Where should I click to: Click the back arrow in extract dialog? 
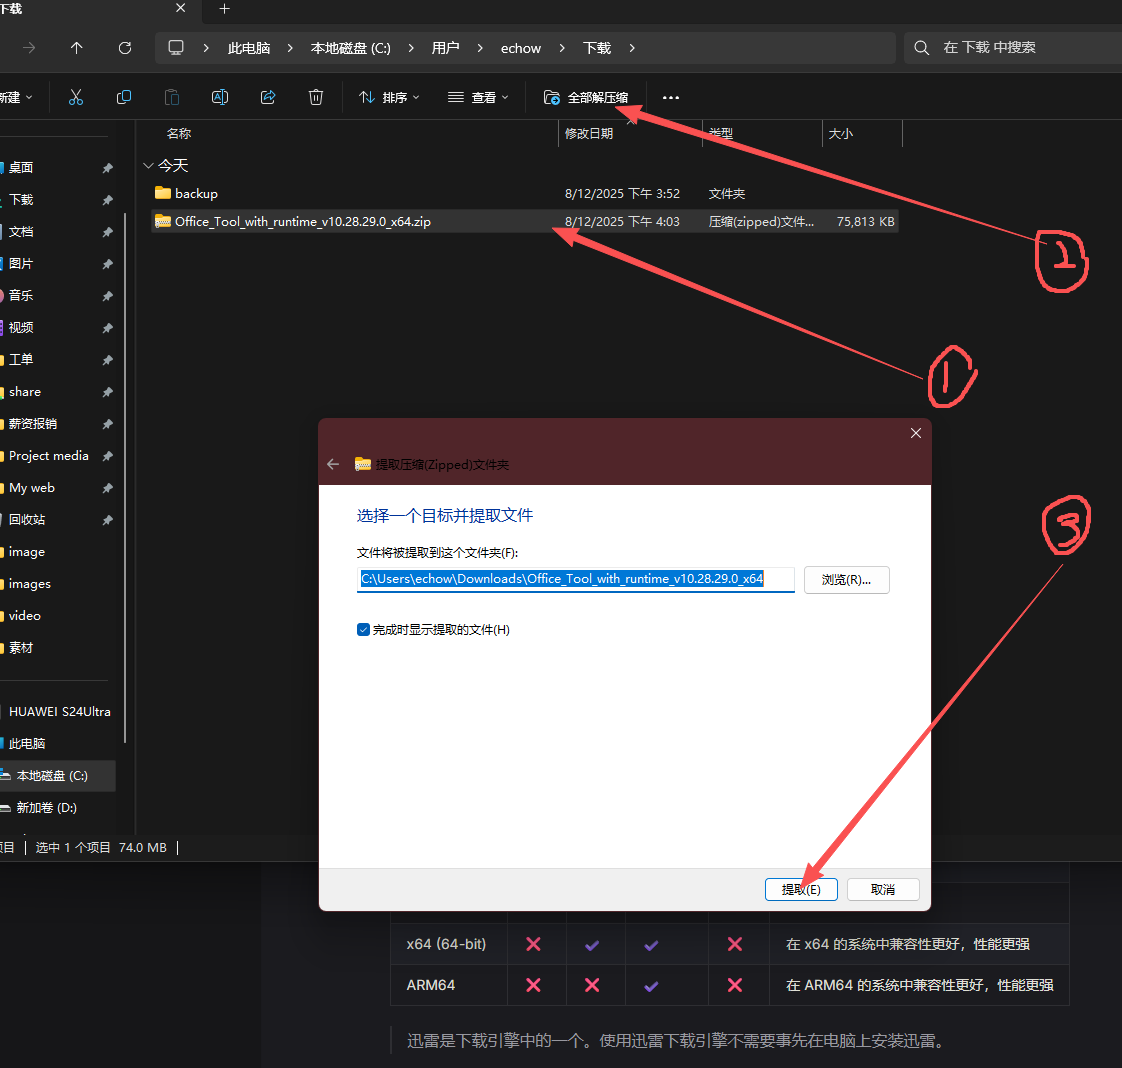tap(333, 464)
